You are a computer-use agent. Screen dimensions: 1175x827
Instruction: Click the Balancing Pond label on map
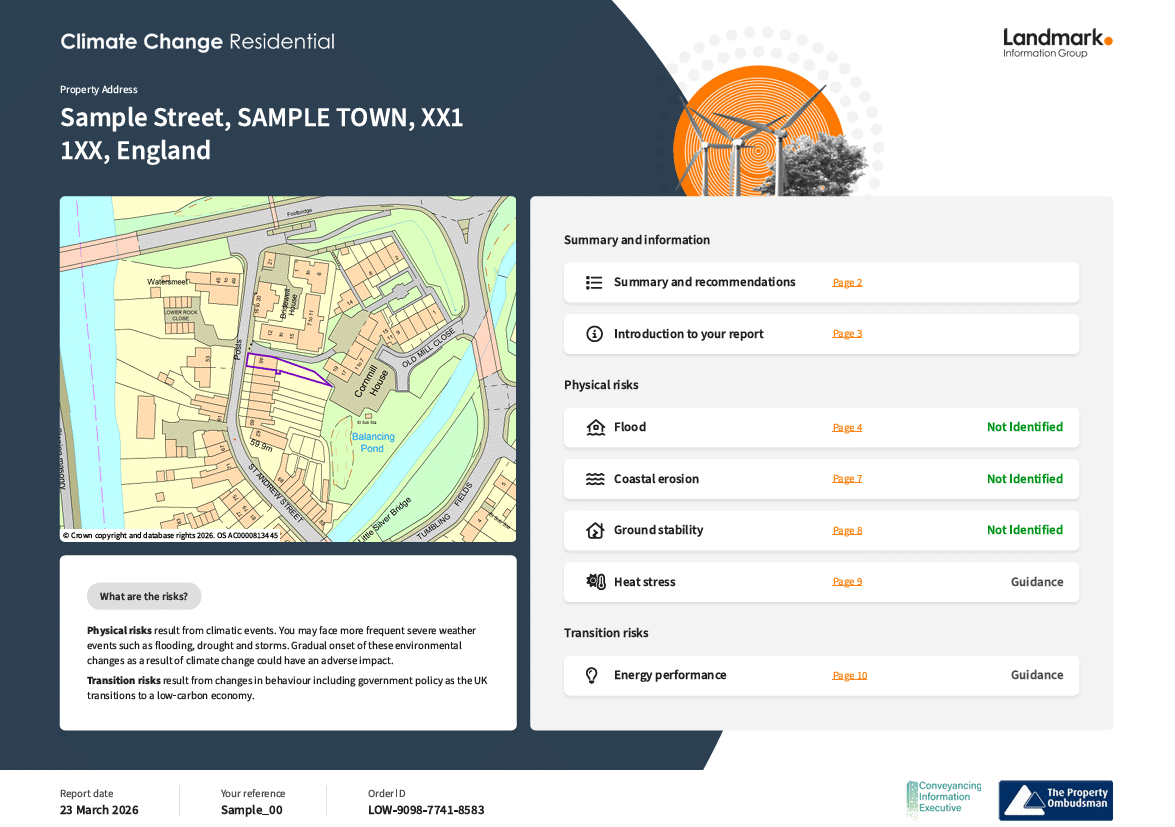pos(373,443)
